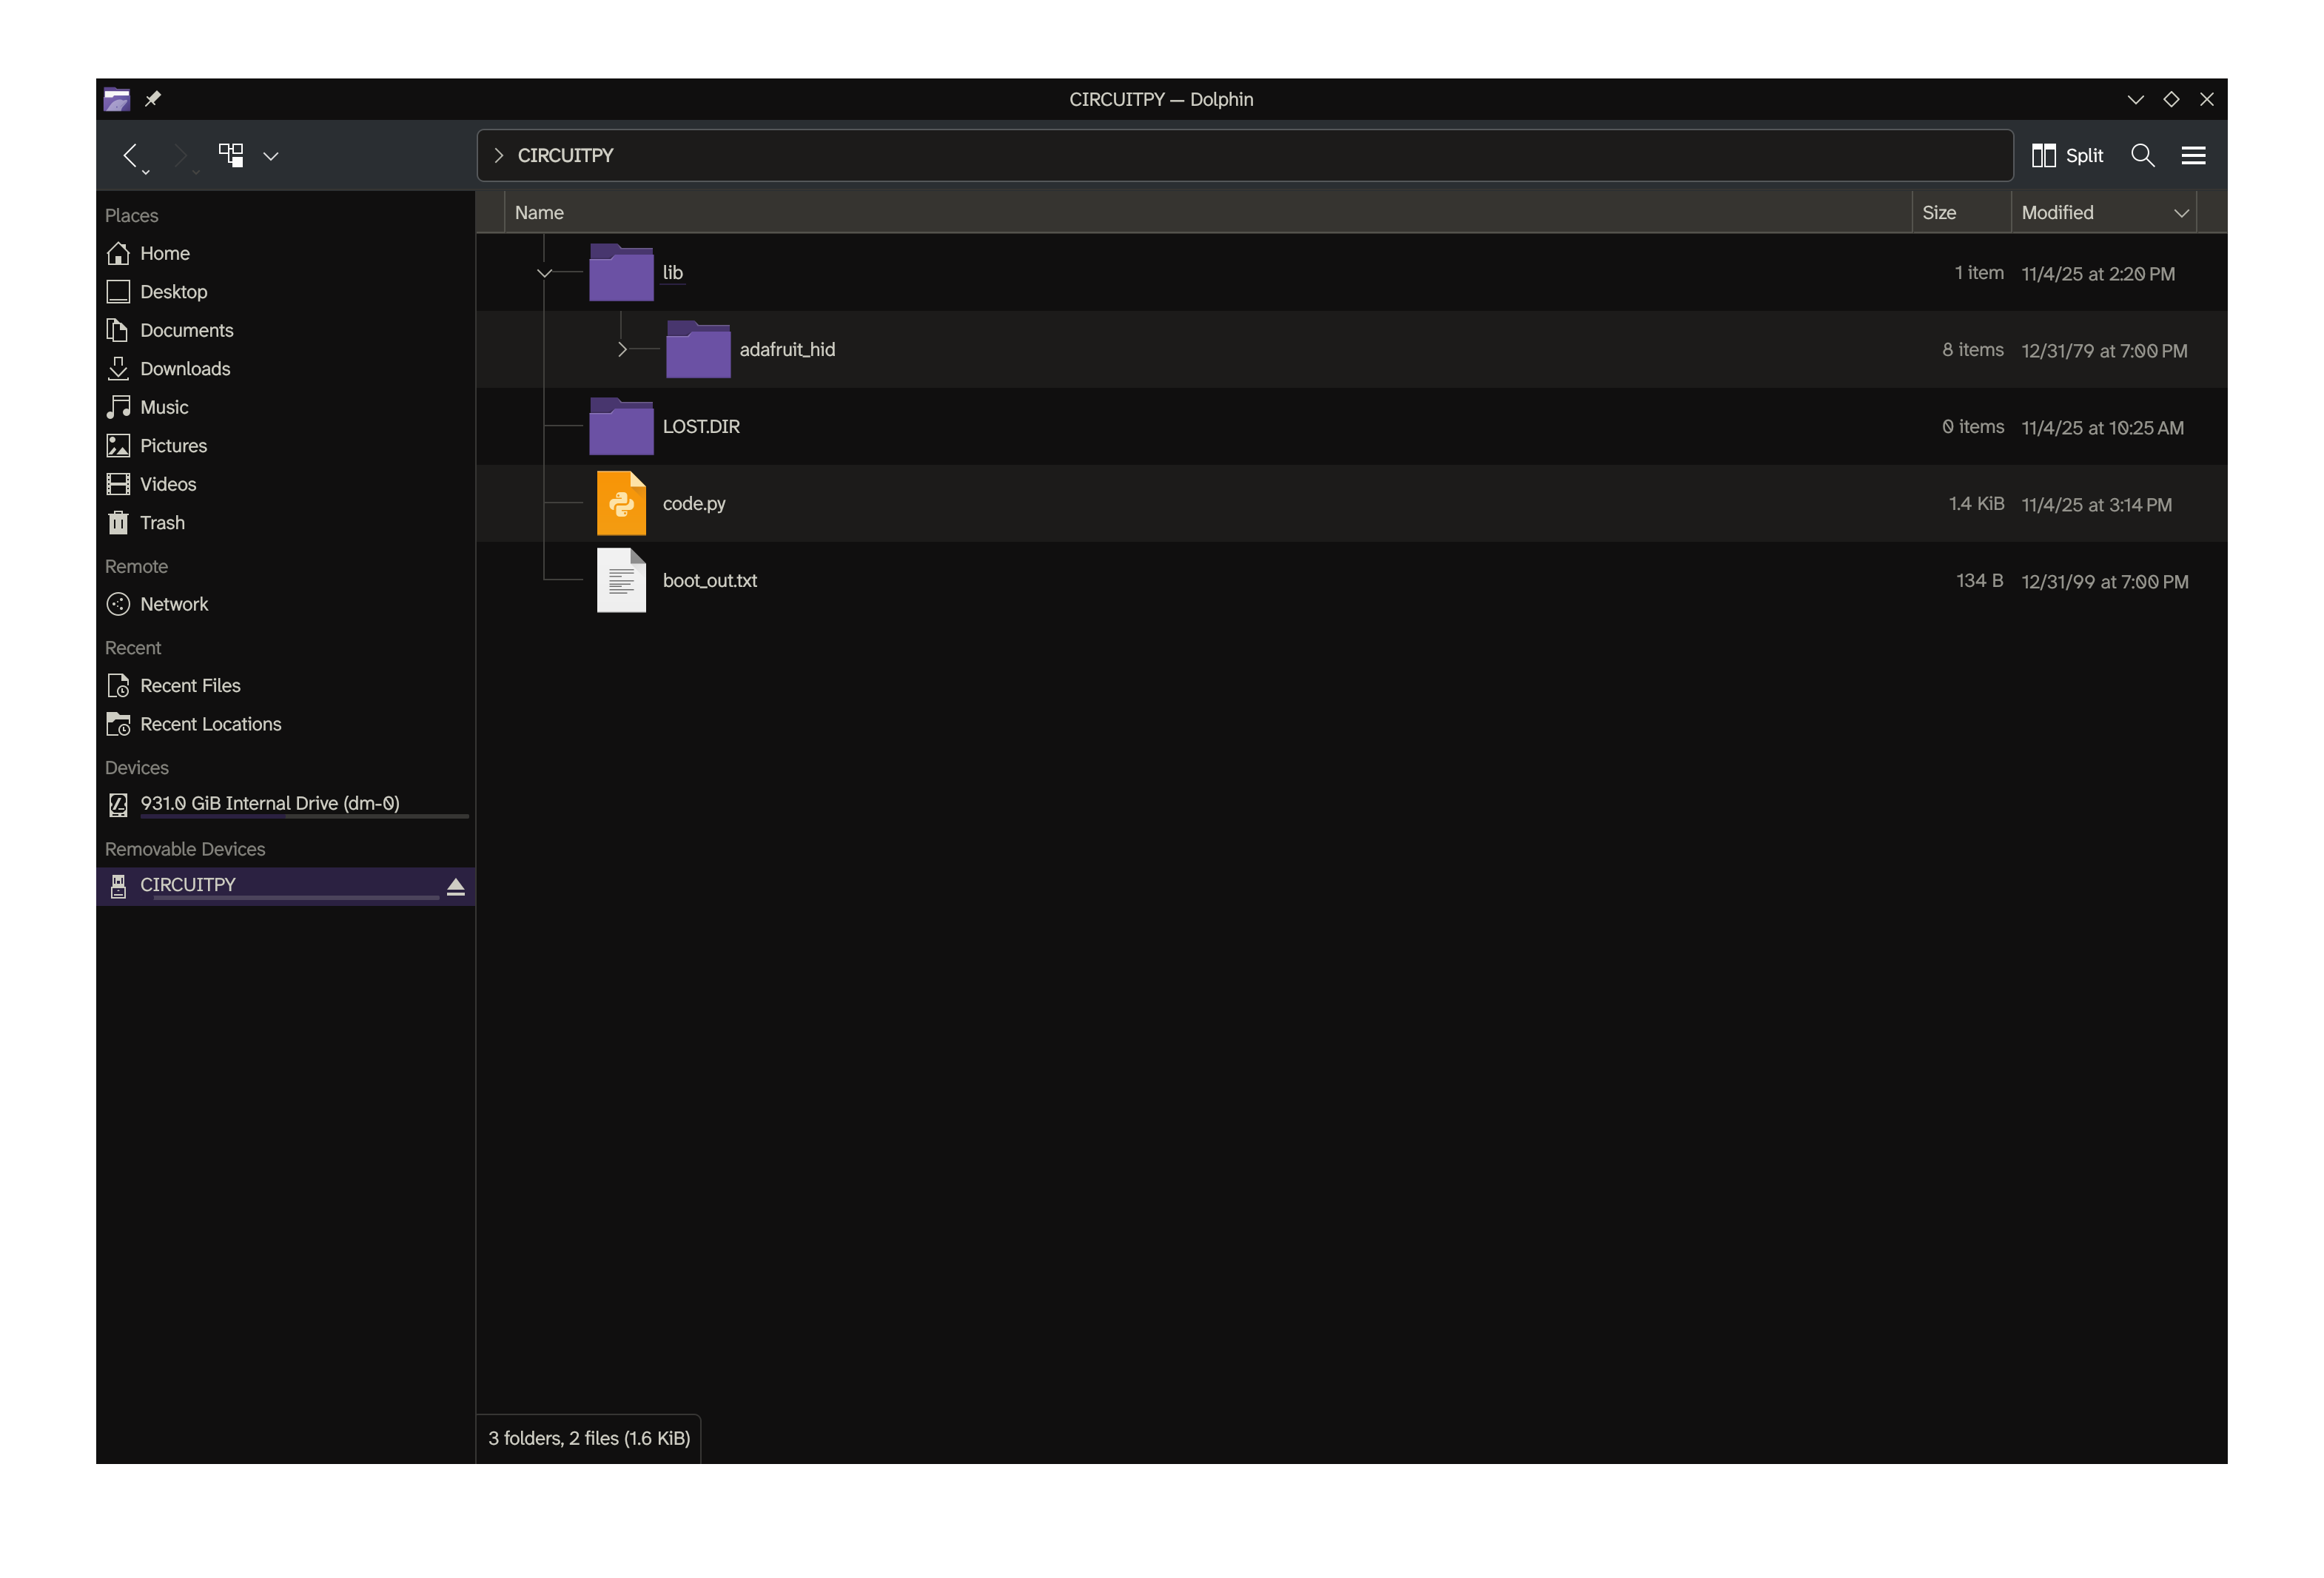Toggle Split view mode
2324x1578 pixels.
click(x=2068, y=155)
